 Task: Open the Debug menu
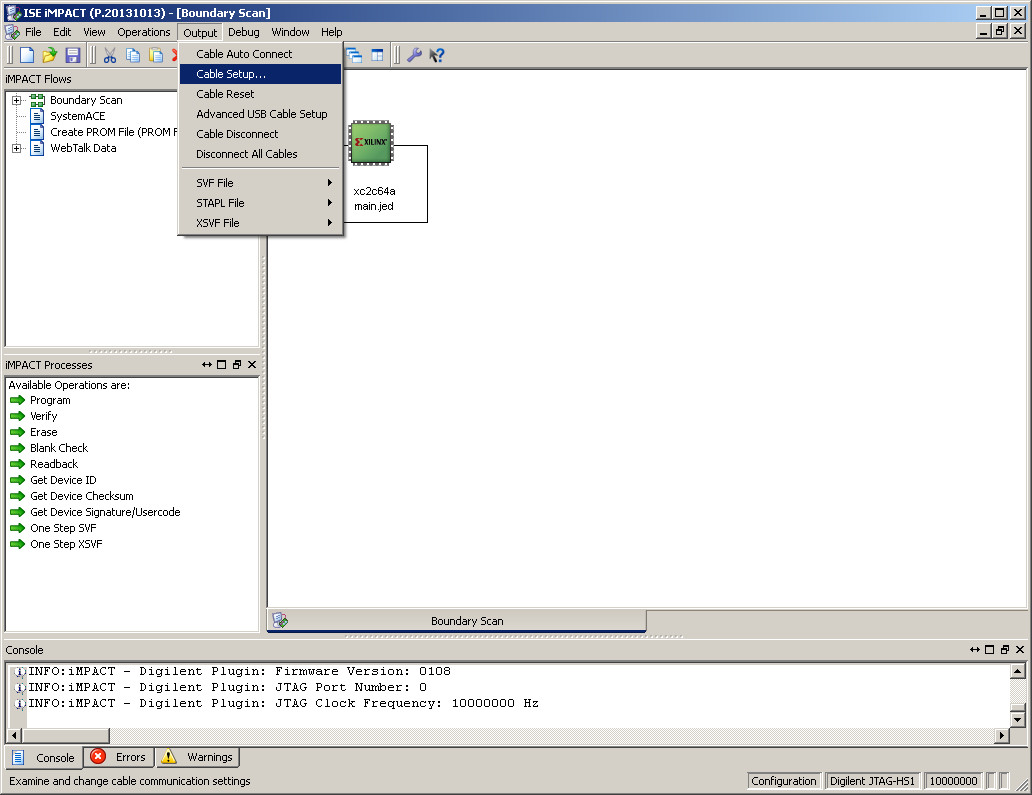(244, 32)
